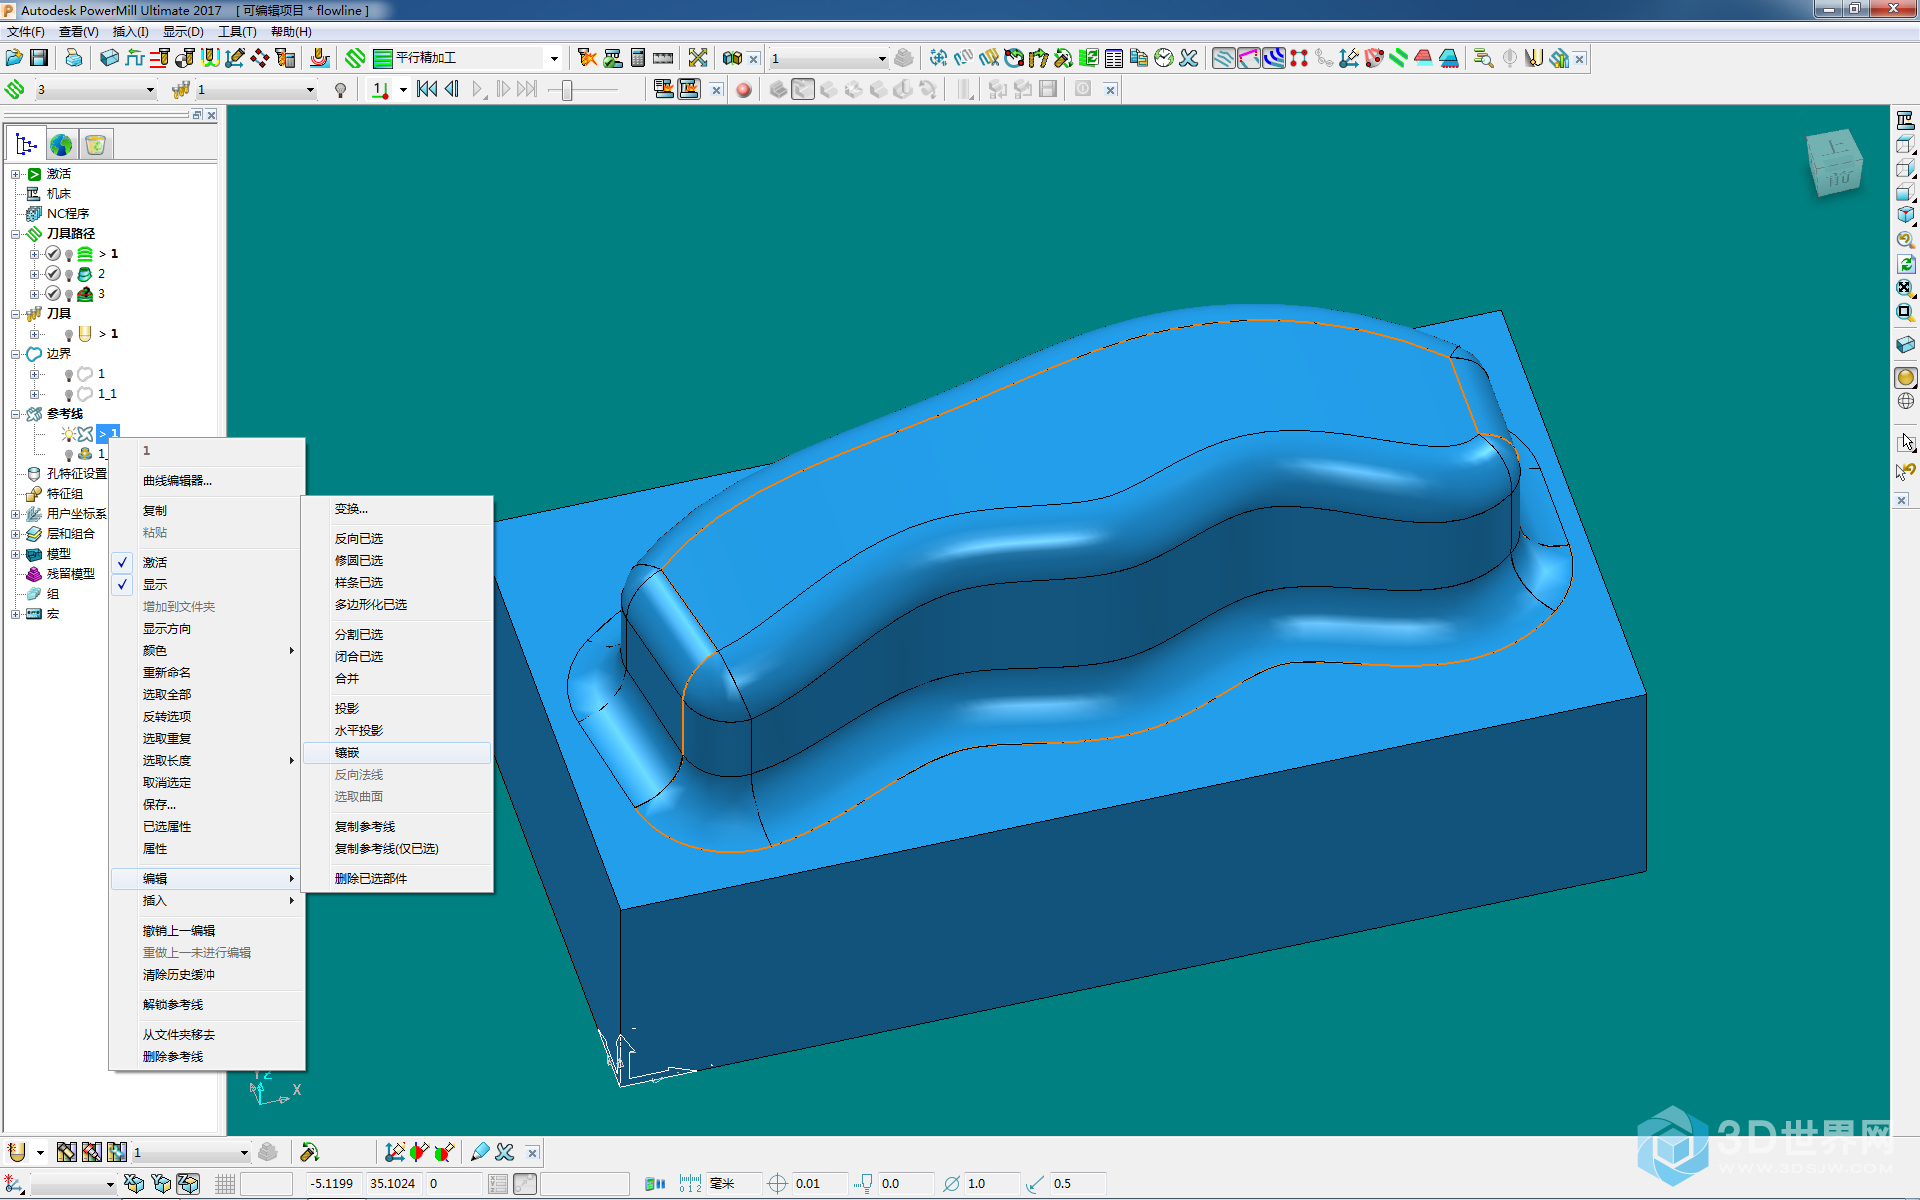
Task: Open the toolpath calculator icon
Action: tap(638, 58)
